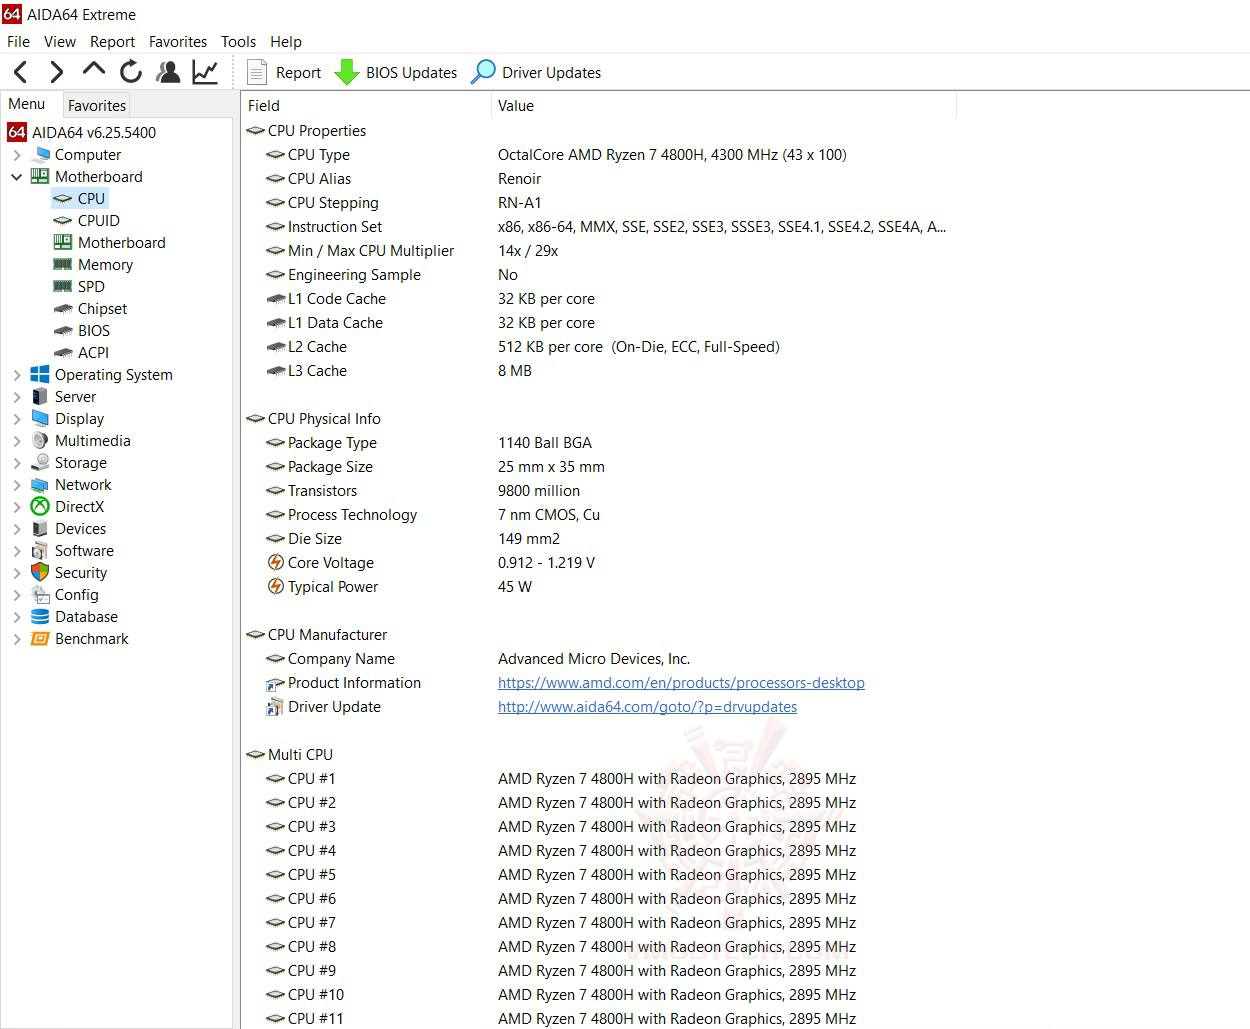The width and height of the screenshot is (1250, 1029).
Task: Select the Core Voltage row
Action: click(x=600, y=563)
